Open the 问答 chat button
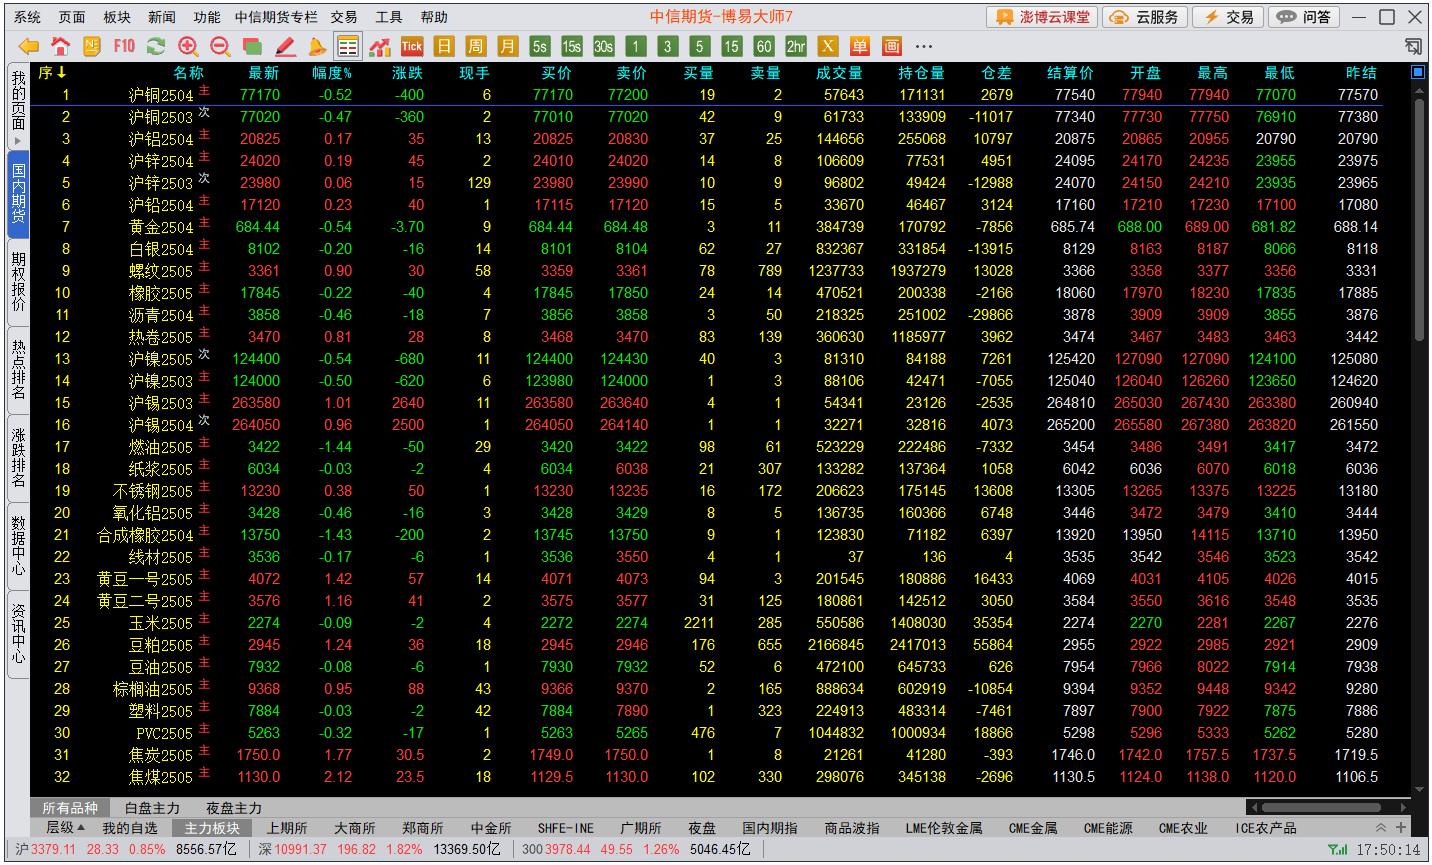The width and height of the screenshot is (1432, 865). point(1306,17)
